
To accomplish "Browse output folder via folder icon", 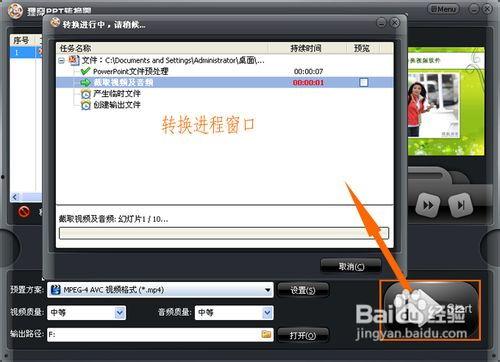I will pos(266,334).
